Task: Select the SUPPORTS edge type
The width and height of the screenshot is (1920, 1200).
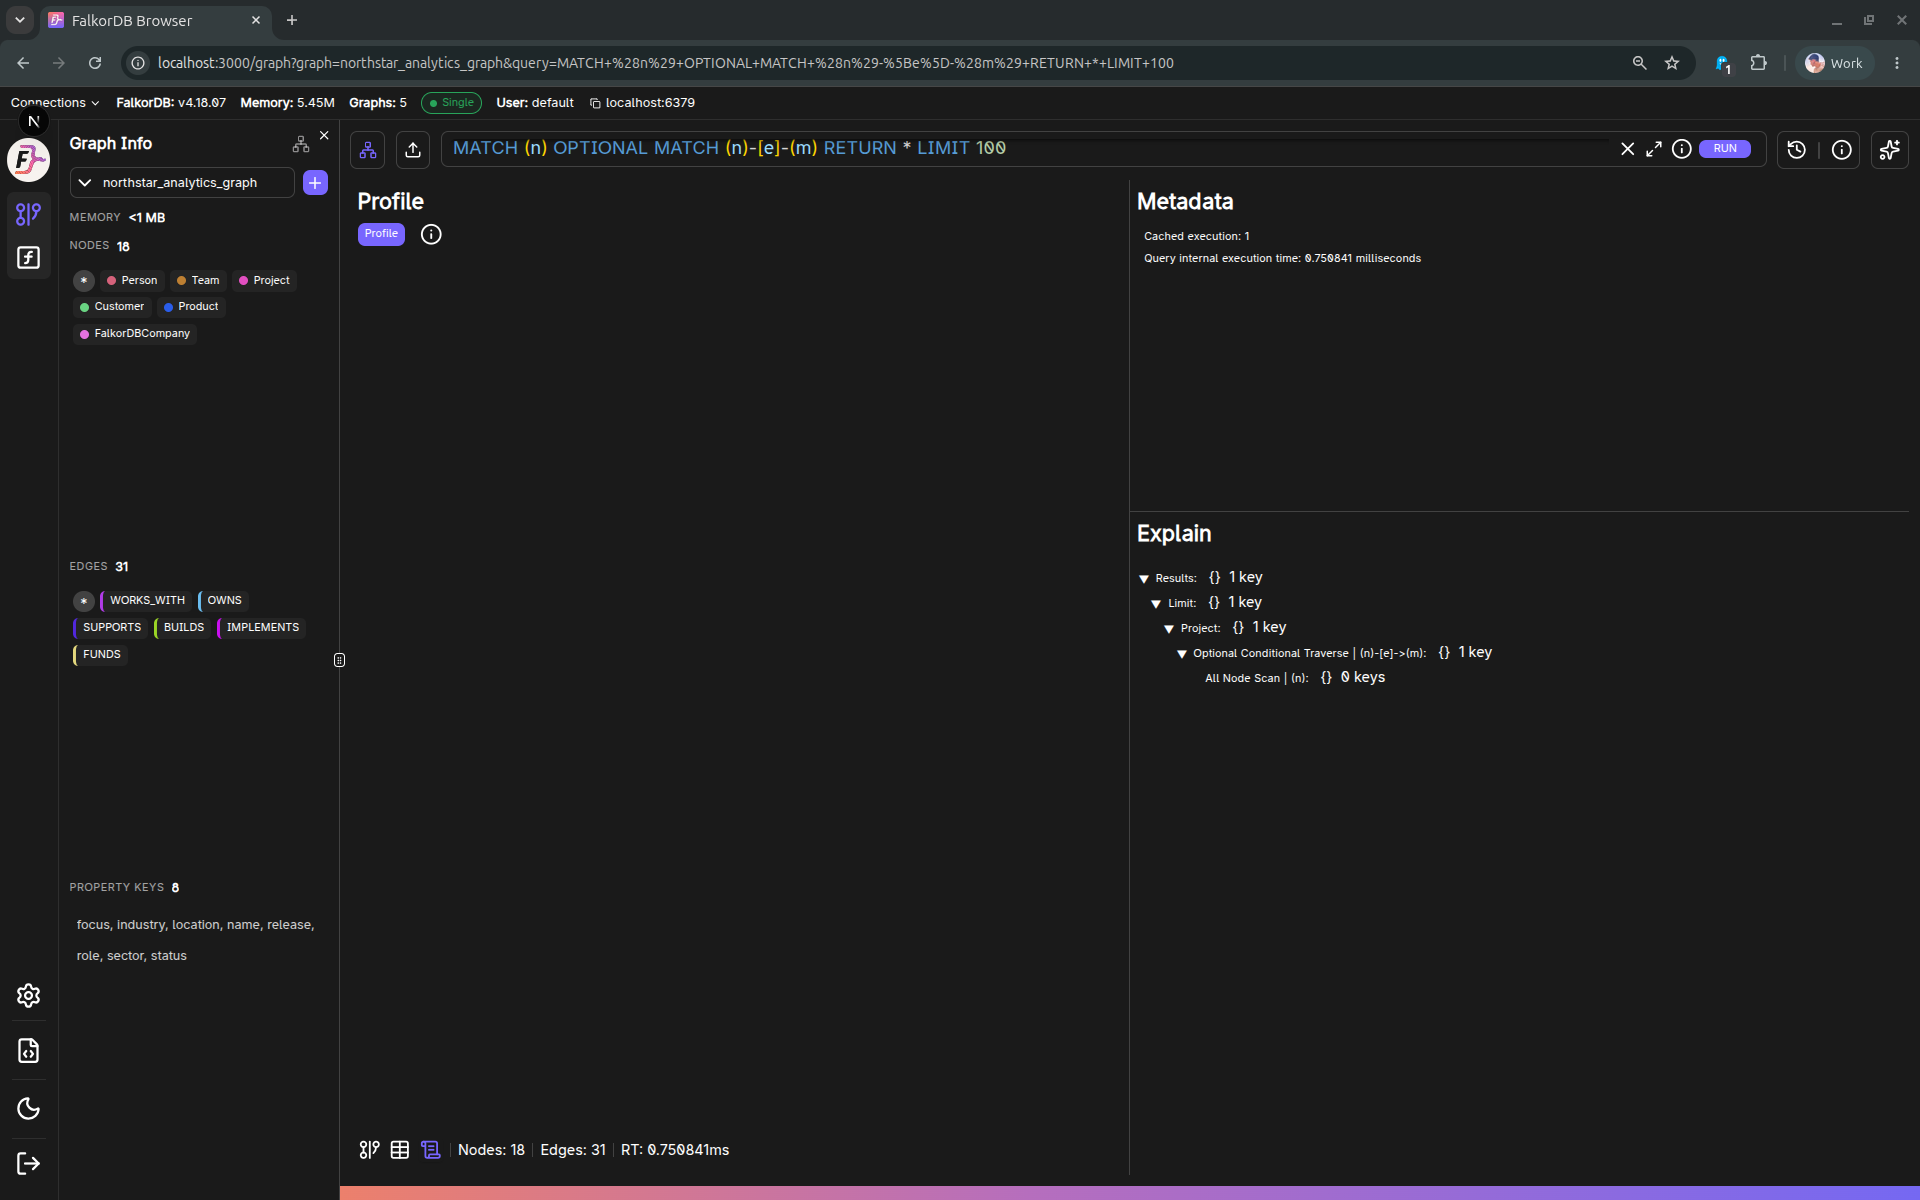Action: click(110, 628)
